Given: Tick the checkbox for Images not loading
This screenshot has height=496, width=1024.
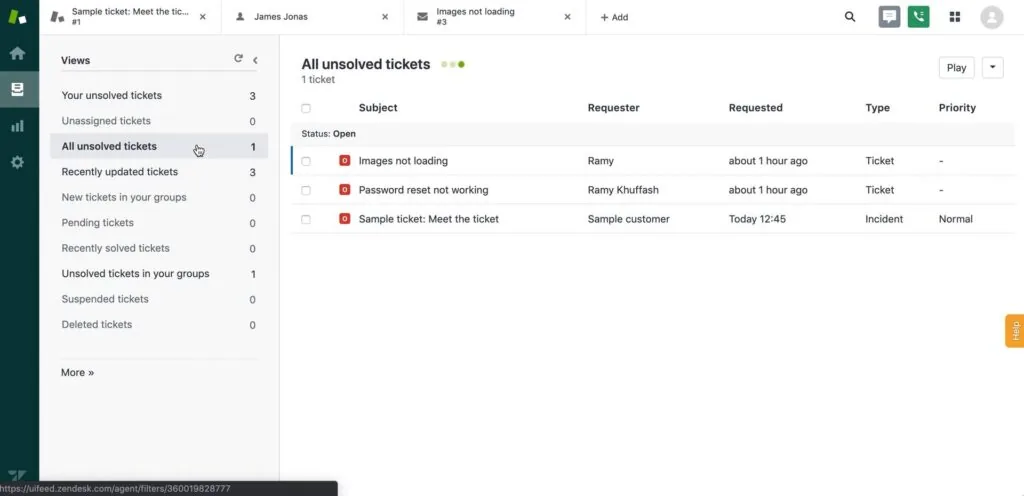Looking at the screenshot, I should click(306, 161).
